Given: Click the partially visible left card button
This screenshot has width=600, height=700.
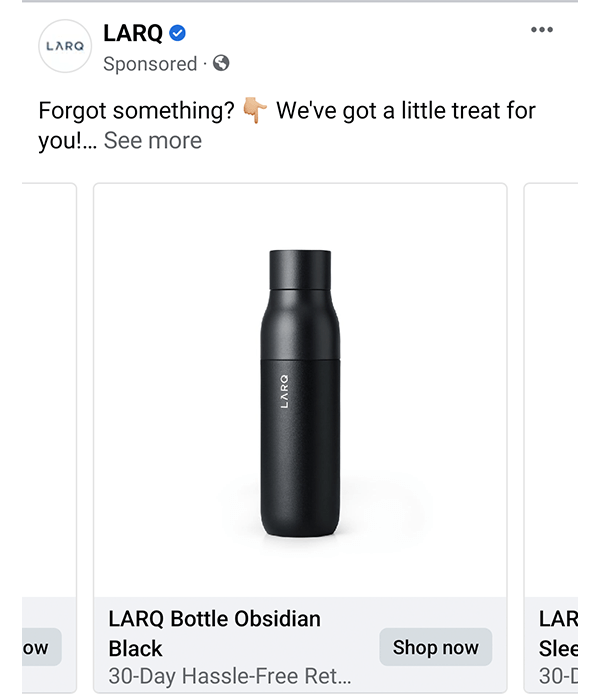Looking at the screenshot, I should click(40, 647).
